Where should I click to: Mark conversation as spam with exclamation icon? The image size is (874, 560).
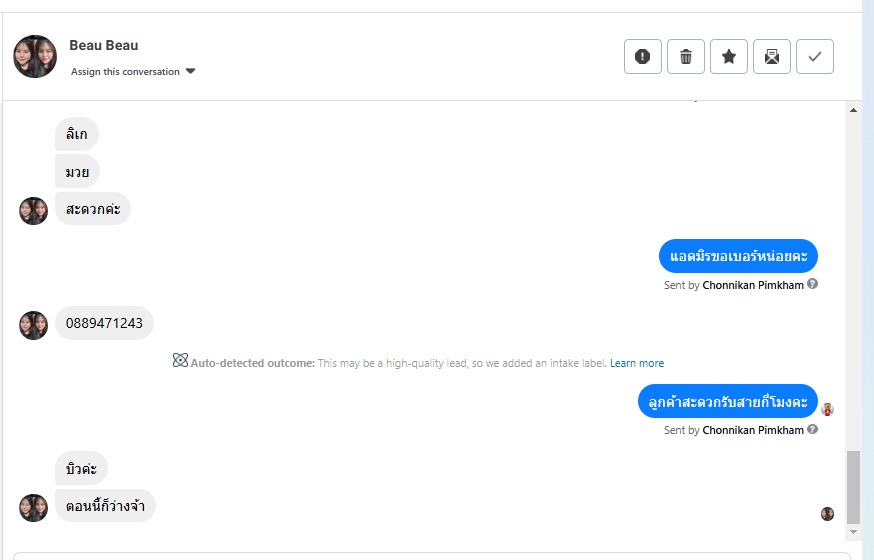pyautogui.click(x=643, y=56)
